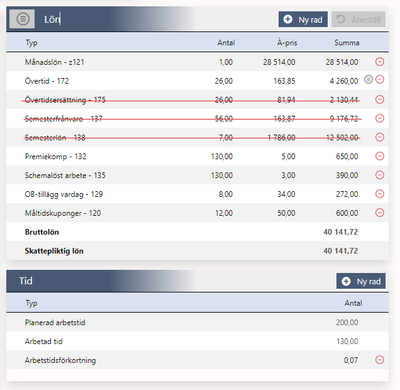The height and width of the screenshot is (390, 400).
Task: Click the Återställ button
Action: (x=359, y=19)
